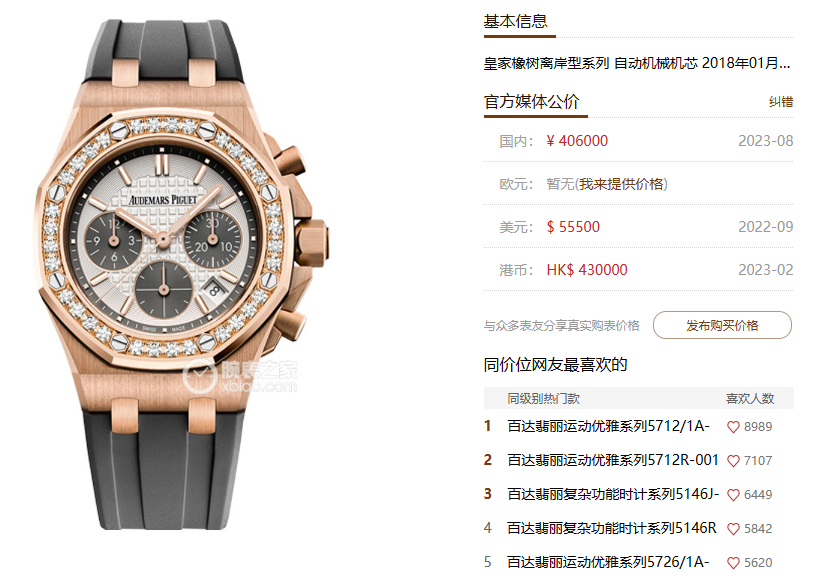Open 百达翡丽复杂功能时计系列5146J- listing

(x=613, y=494)
